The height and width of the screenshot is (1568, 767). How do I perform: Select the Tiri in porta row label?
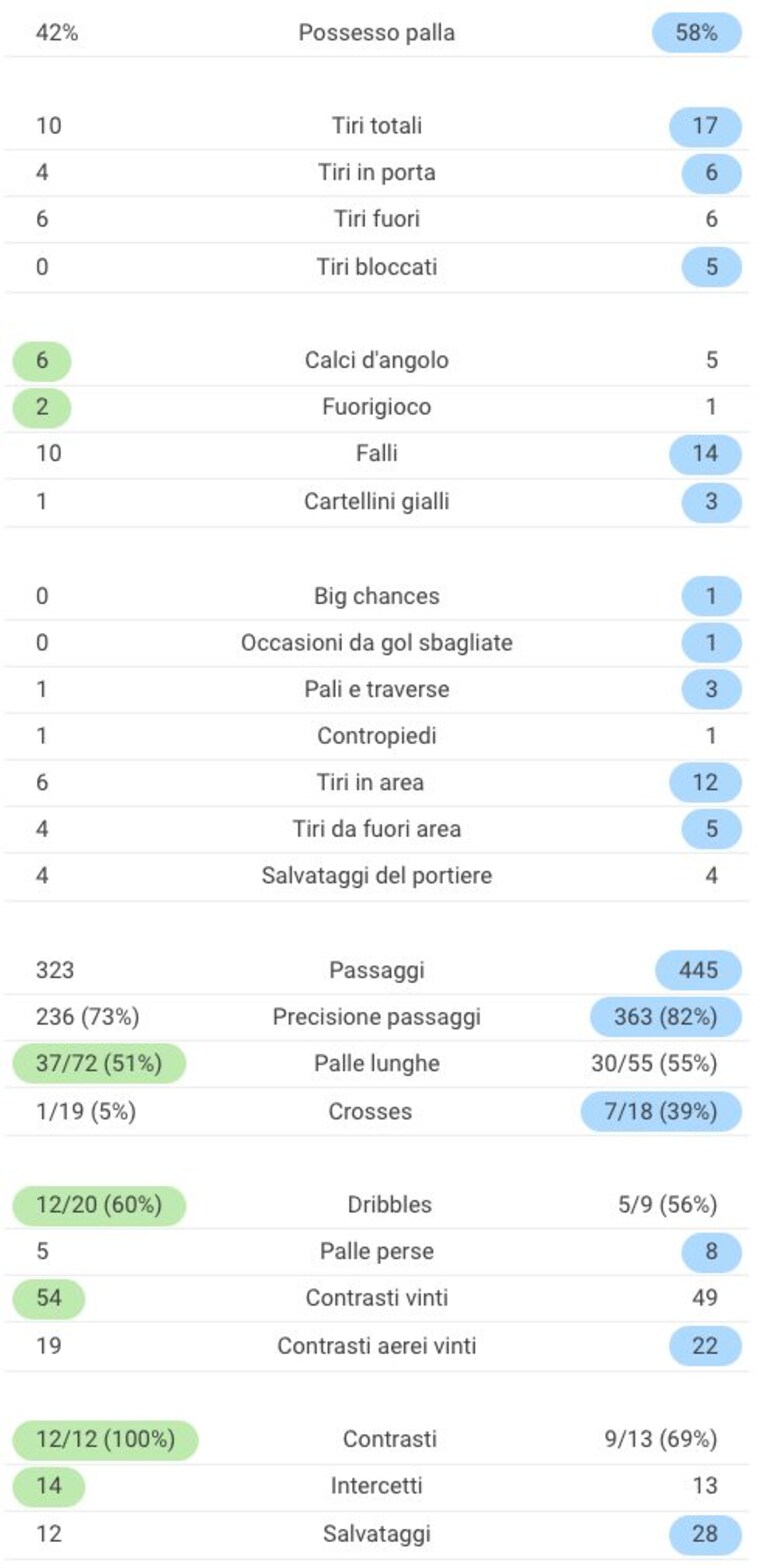tap(377, 173)
